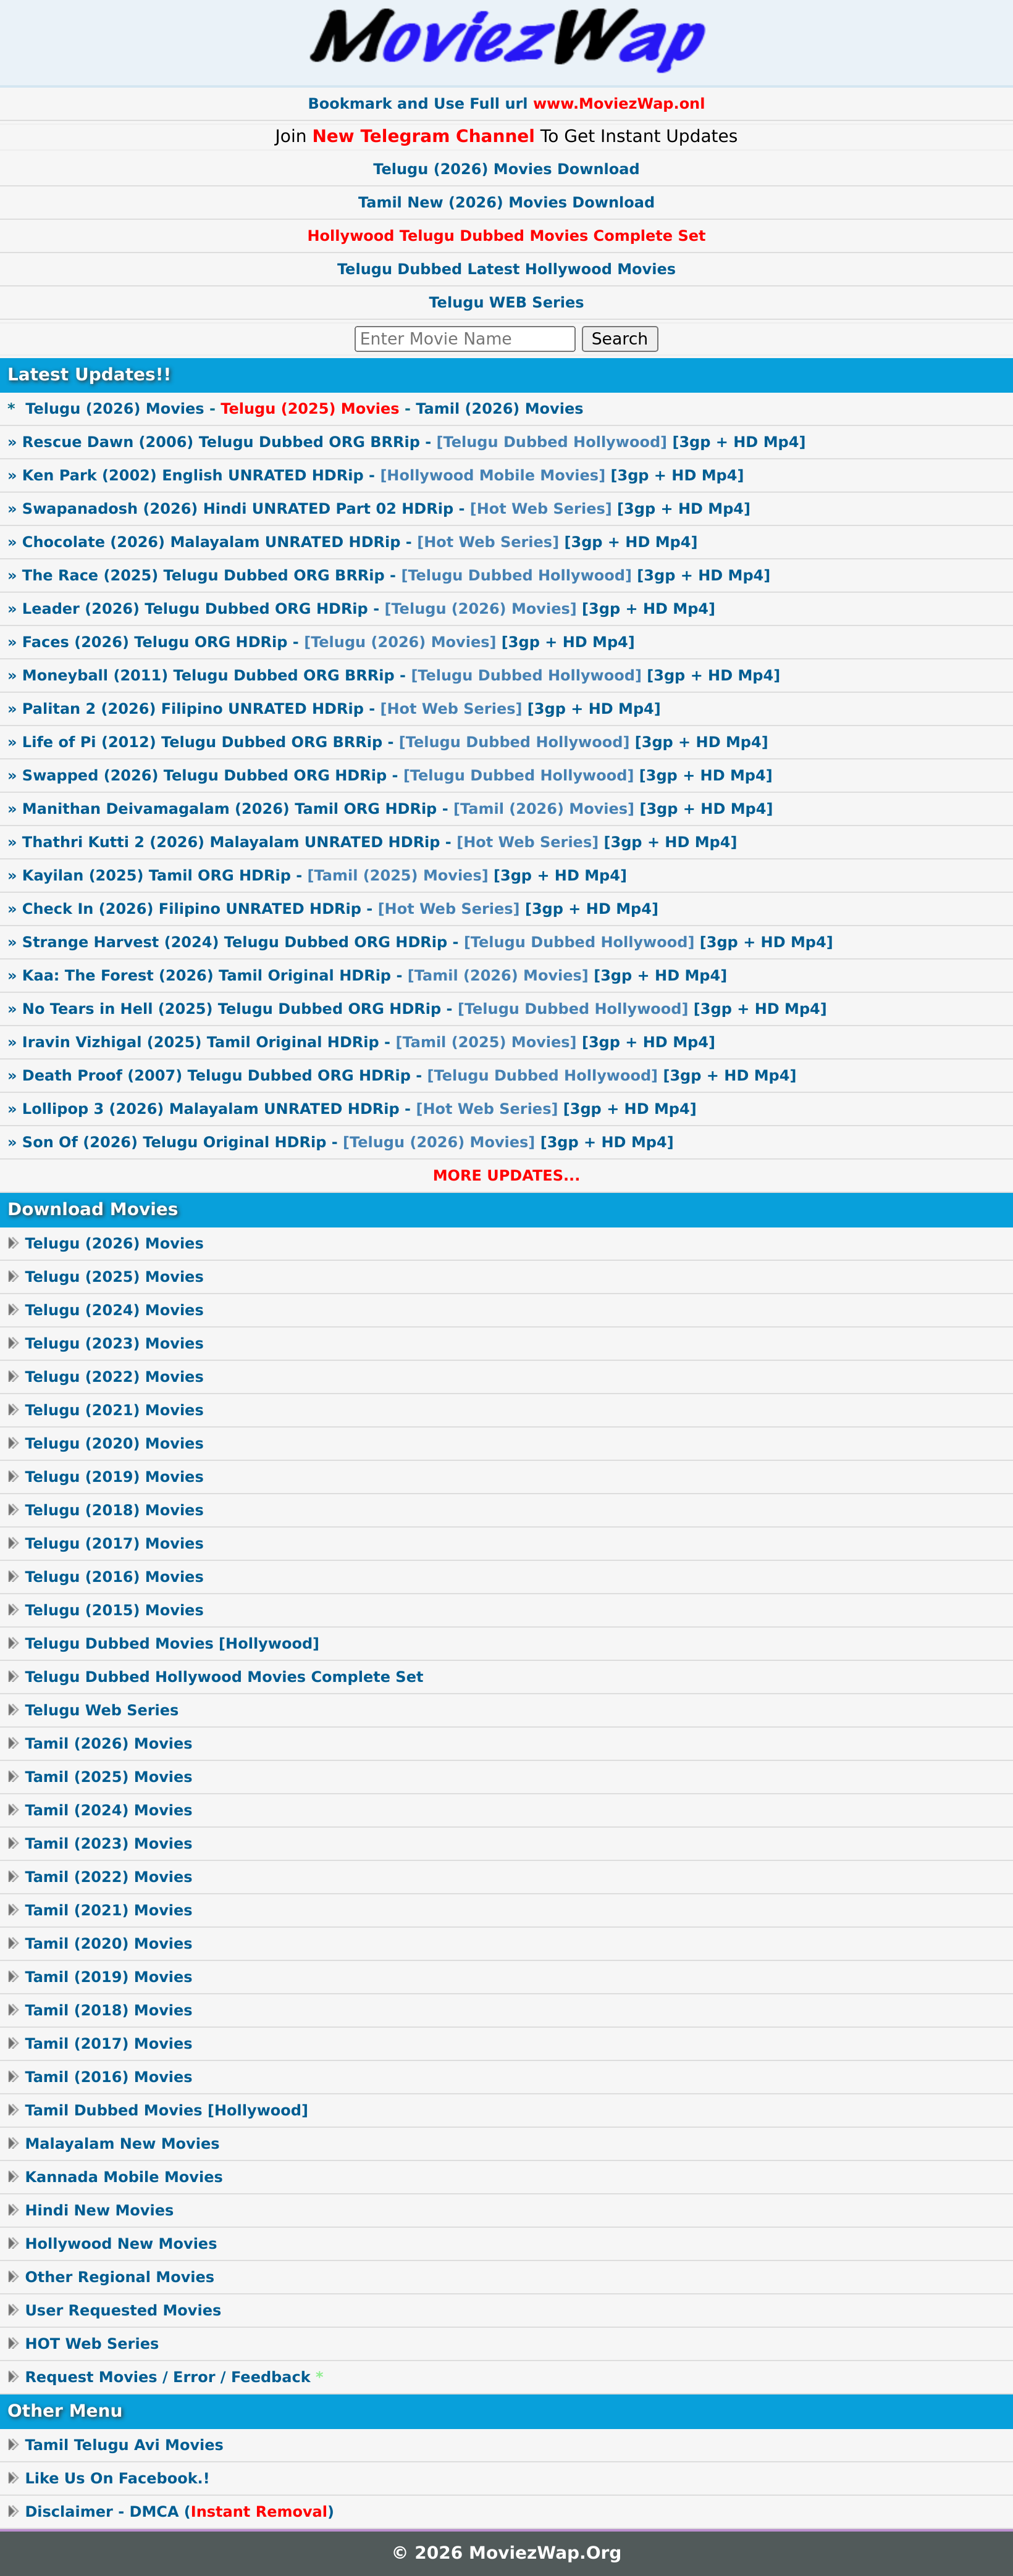This screenshot has height=2576, width=1013.
Task: Open Tamil (2026) Movies in Download Movies list
Action: pos(108,1743)
